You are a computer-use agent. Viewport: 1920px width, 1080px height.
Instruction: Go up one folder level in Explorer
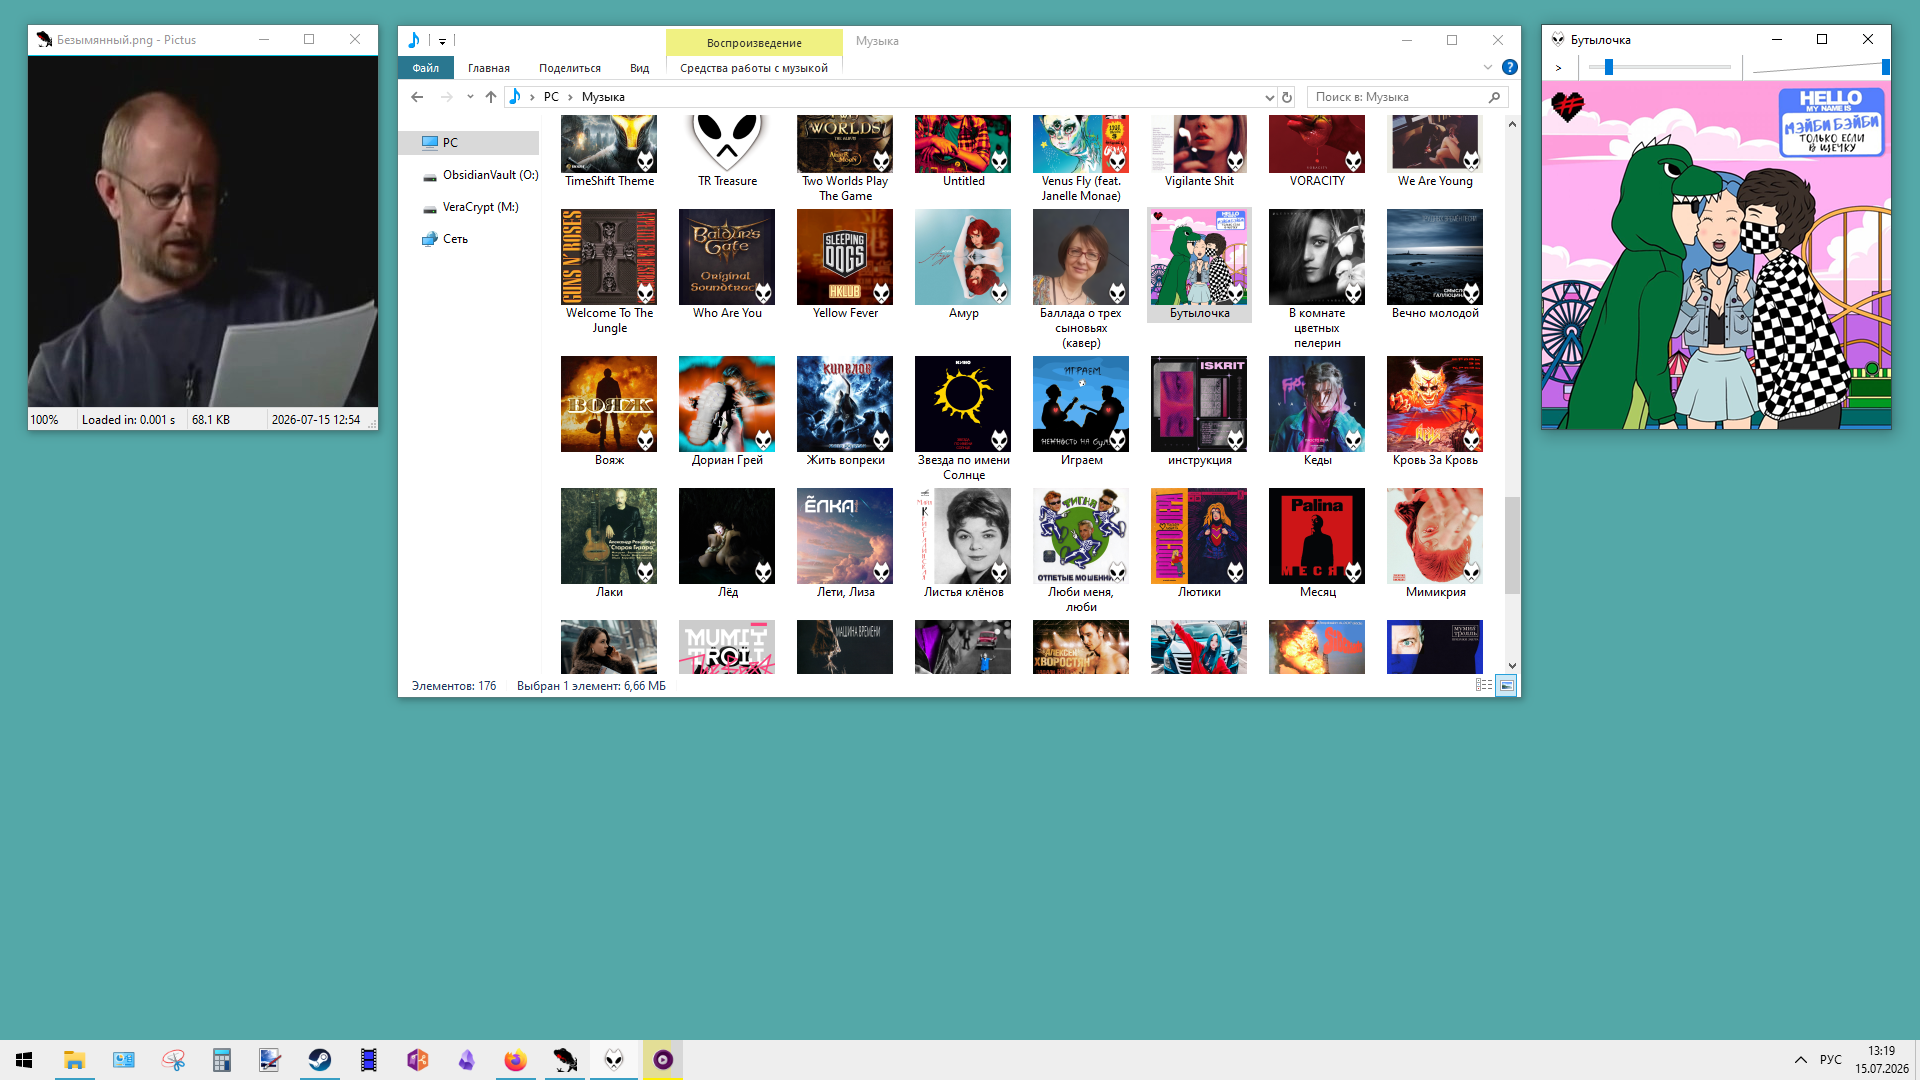491,97
